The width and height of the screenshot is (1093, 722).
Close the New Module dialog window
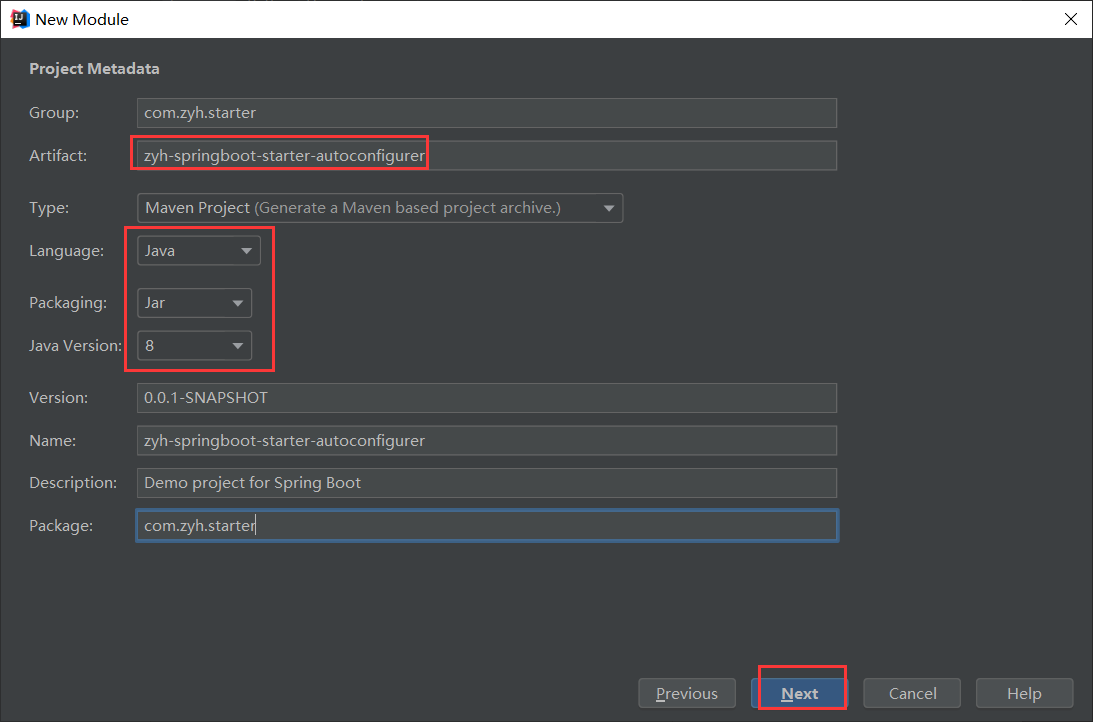coord(1070,19)
